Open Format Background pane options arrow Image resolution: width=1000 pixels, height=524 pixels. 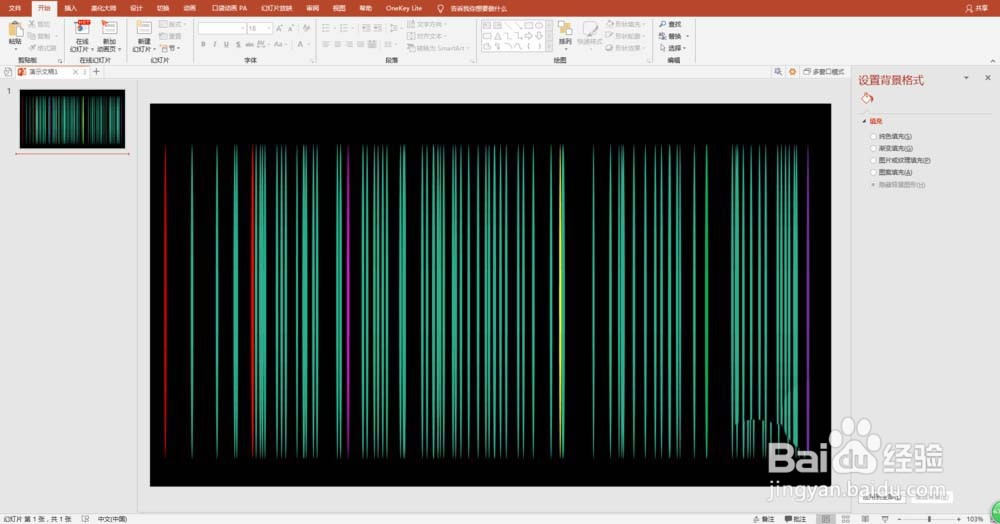pyautogui.click(x=966, y=78)
